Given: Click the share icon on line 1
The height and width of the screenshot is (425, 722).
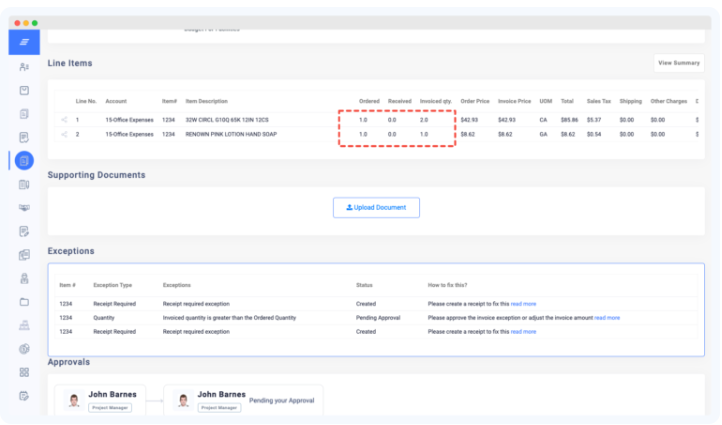Looking at the screenshot, I should click(x=64, y=120).
